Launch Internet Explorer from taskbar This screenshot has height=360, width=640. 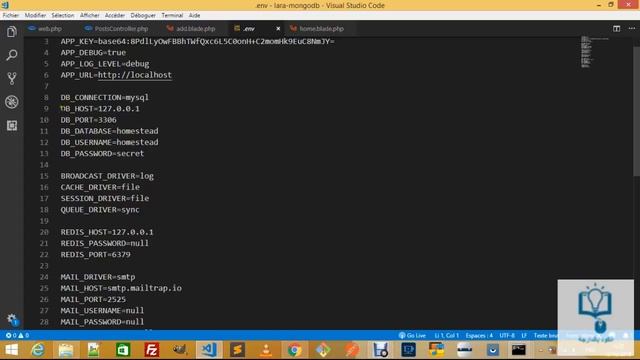coord(38,350)
